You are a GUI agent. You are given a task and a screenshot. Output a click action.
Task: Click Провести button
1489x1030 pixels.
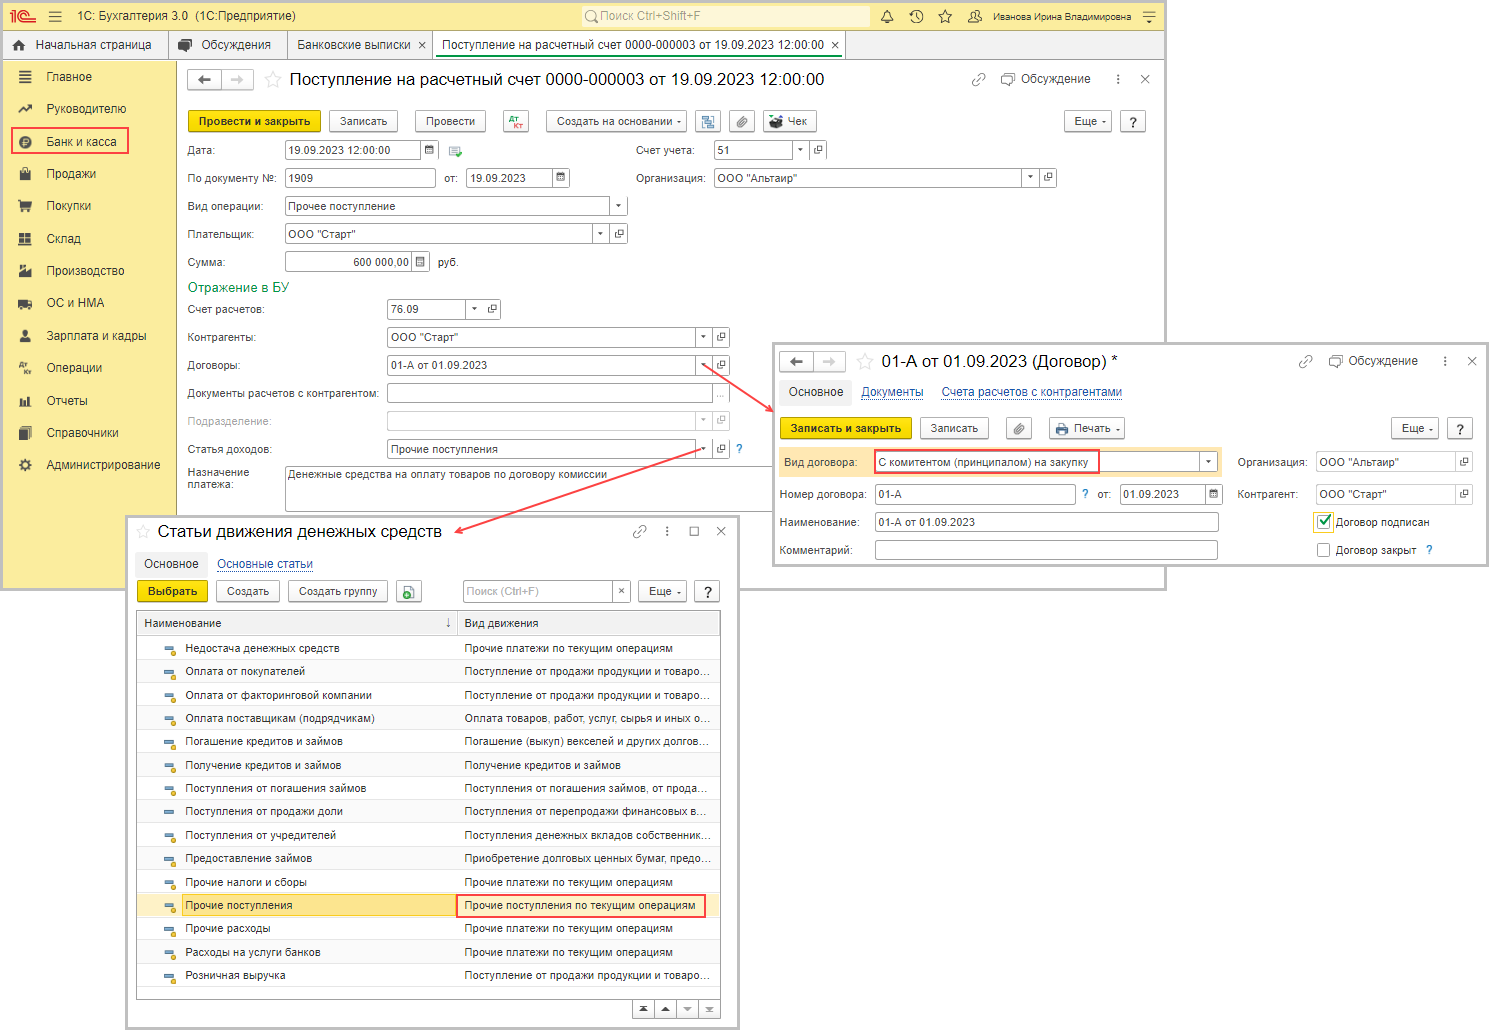point(450,121)
